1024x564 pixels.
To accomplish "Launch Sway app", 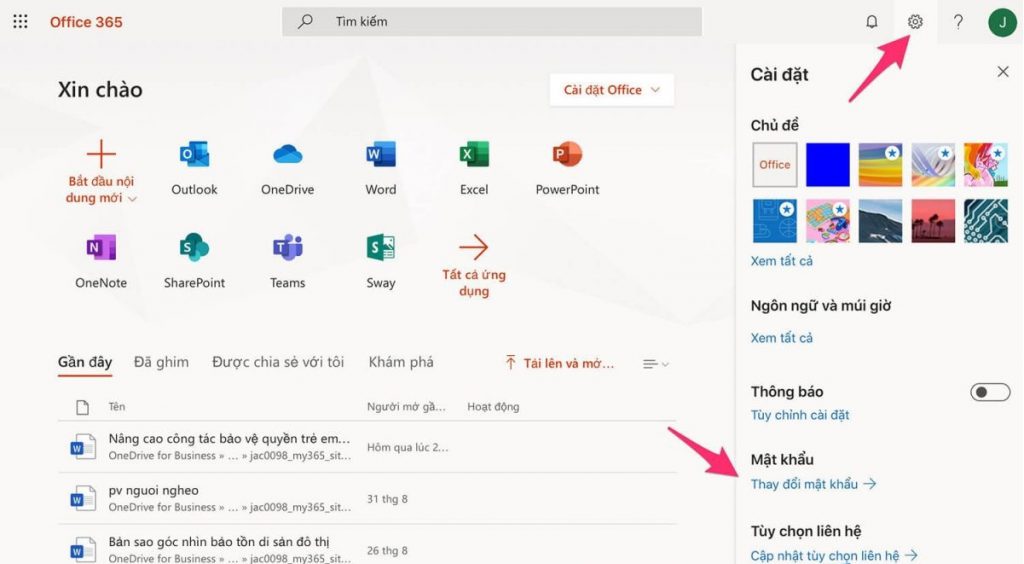I will (x=381, y=262).
